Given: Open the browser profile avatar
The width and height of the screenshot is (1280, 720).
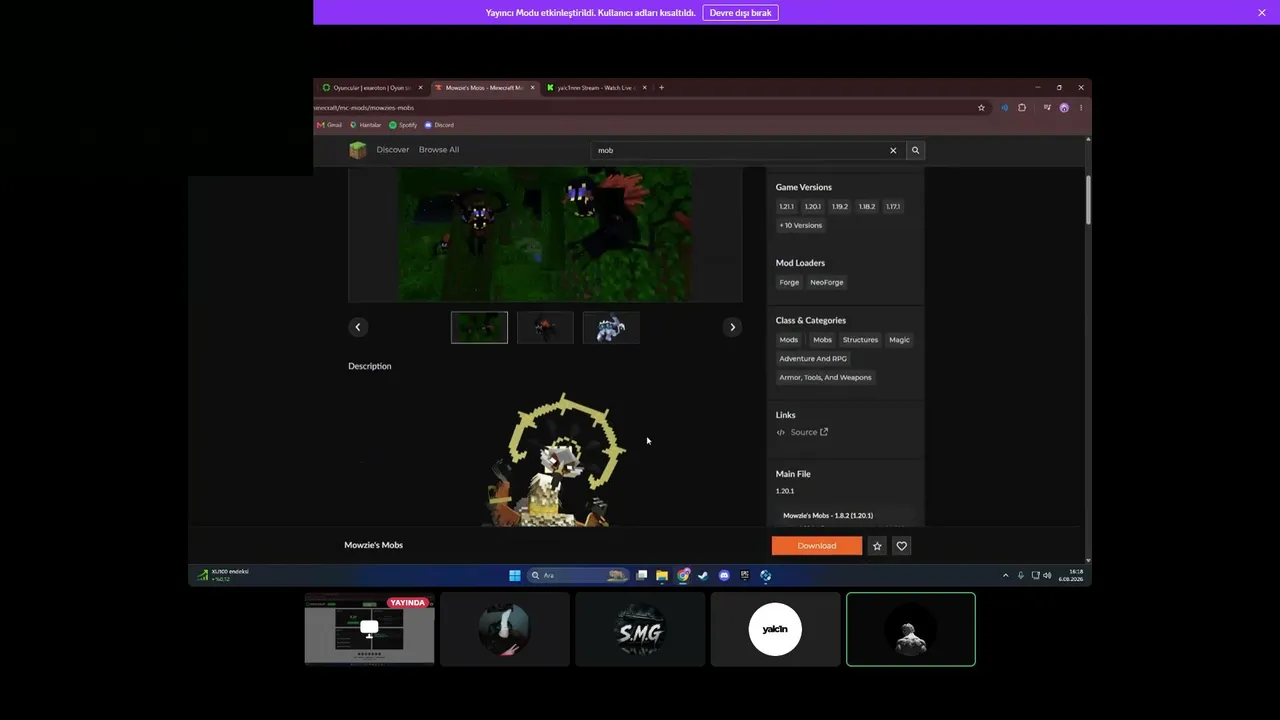Looking at the screenshot, I should pyautogui.click(x=1064, y=108).
